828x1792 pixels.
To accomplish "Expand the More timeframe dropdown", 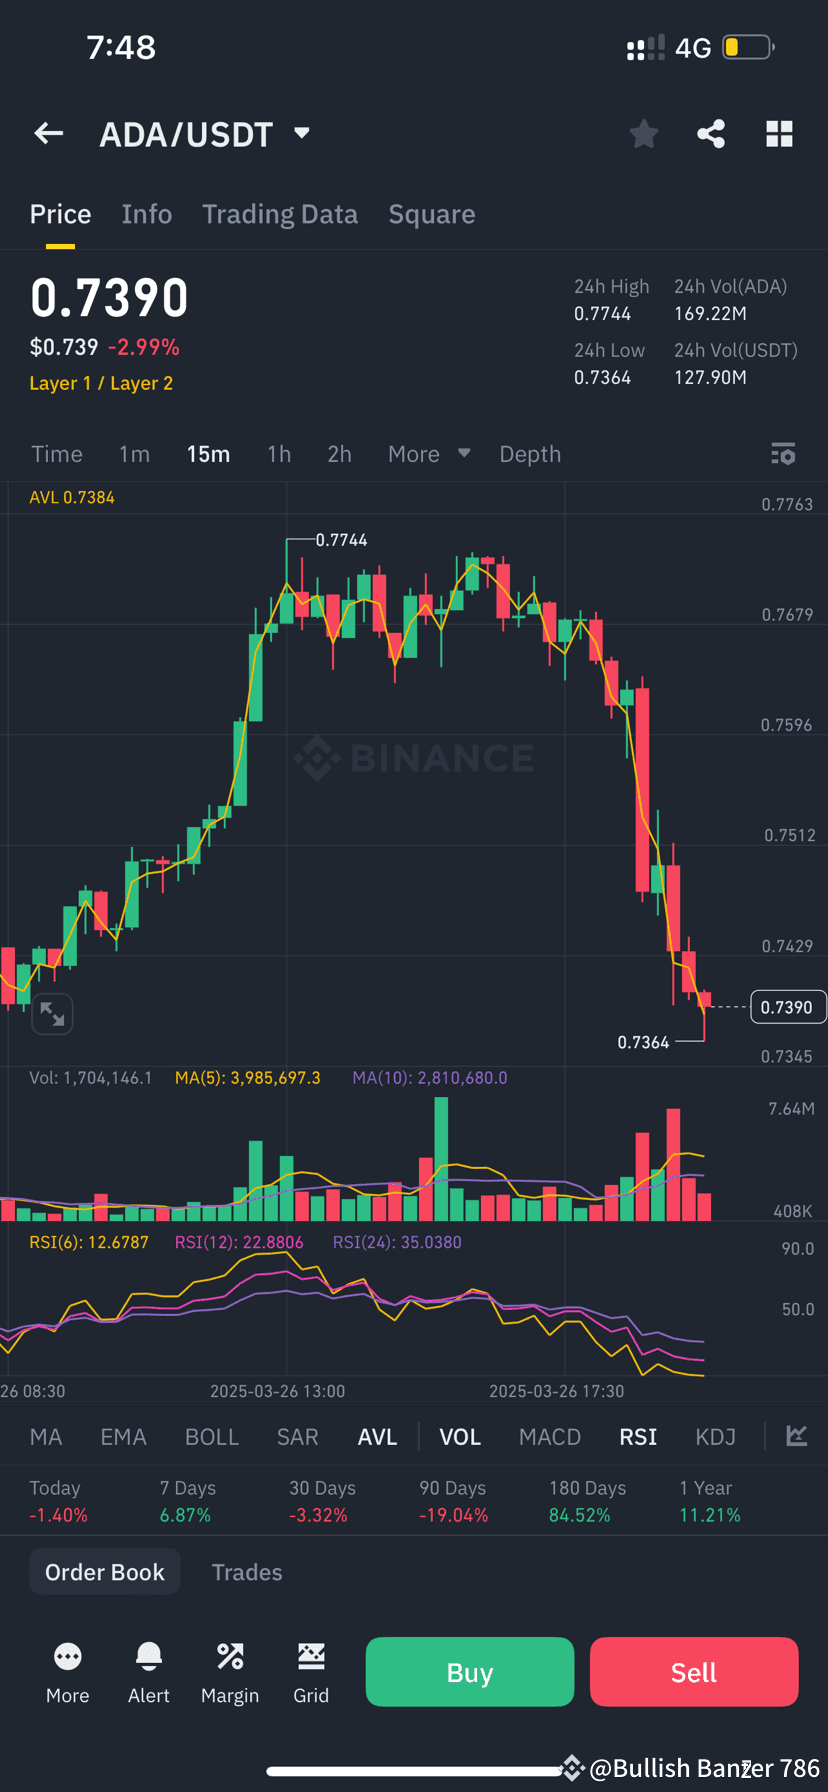I will point(428,453).
